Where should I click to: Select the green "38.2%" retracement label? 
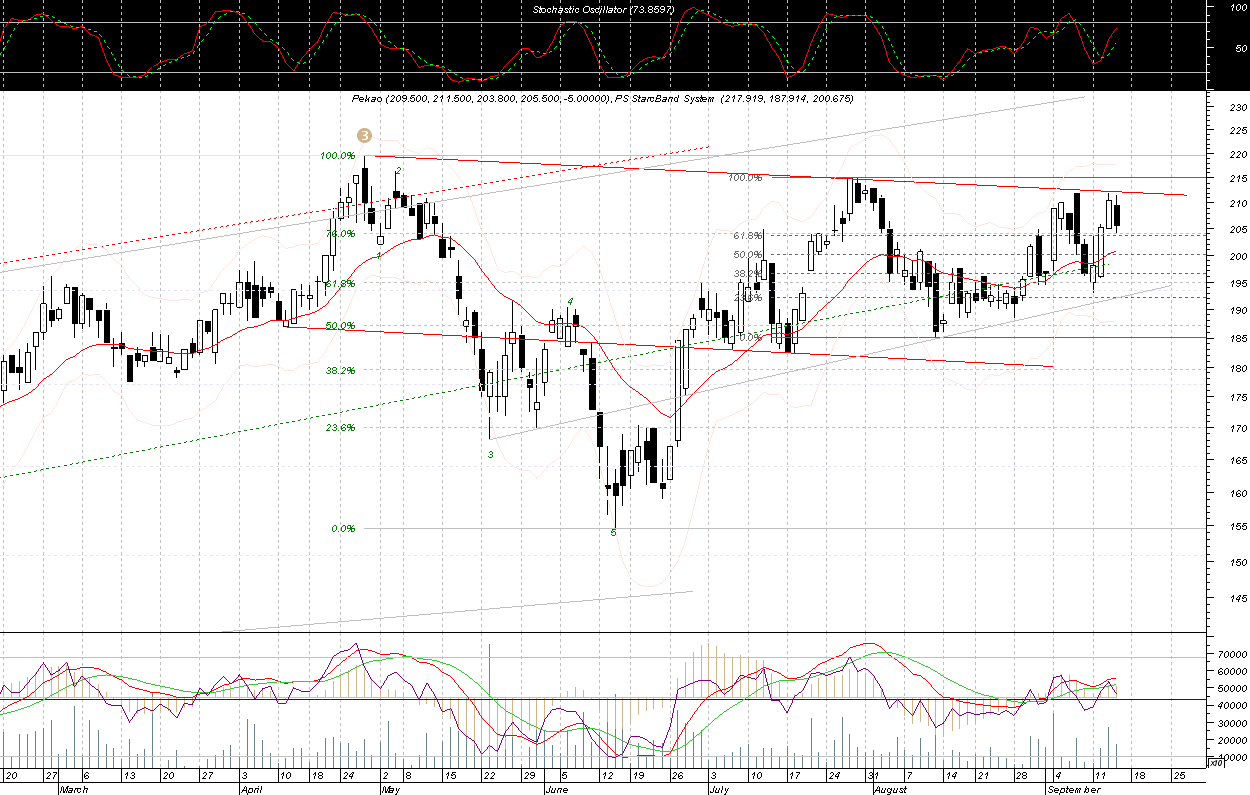(340, 371)
